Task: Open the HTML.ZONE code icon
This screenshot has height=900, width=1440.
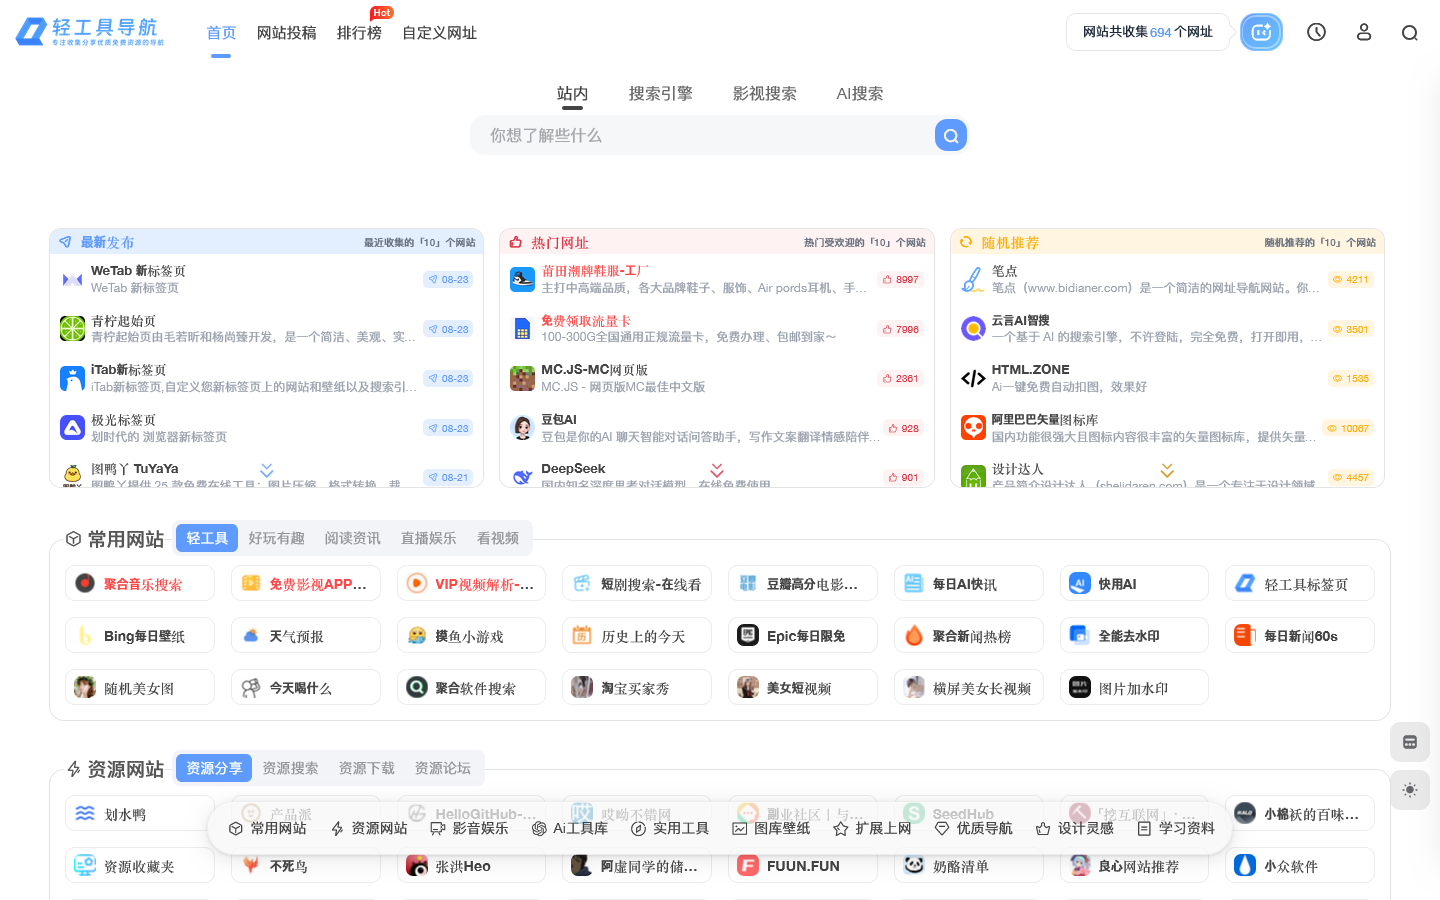Action: coord(973,378)
